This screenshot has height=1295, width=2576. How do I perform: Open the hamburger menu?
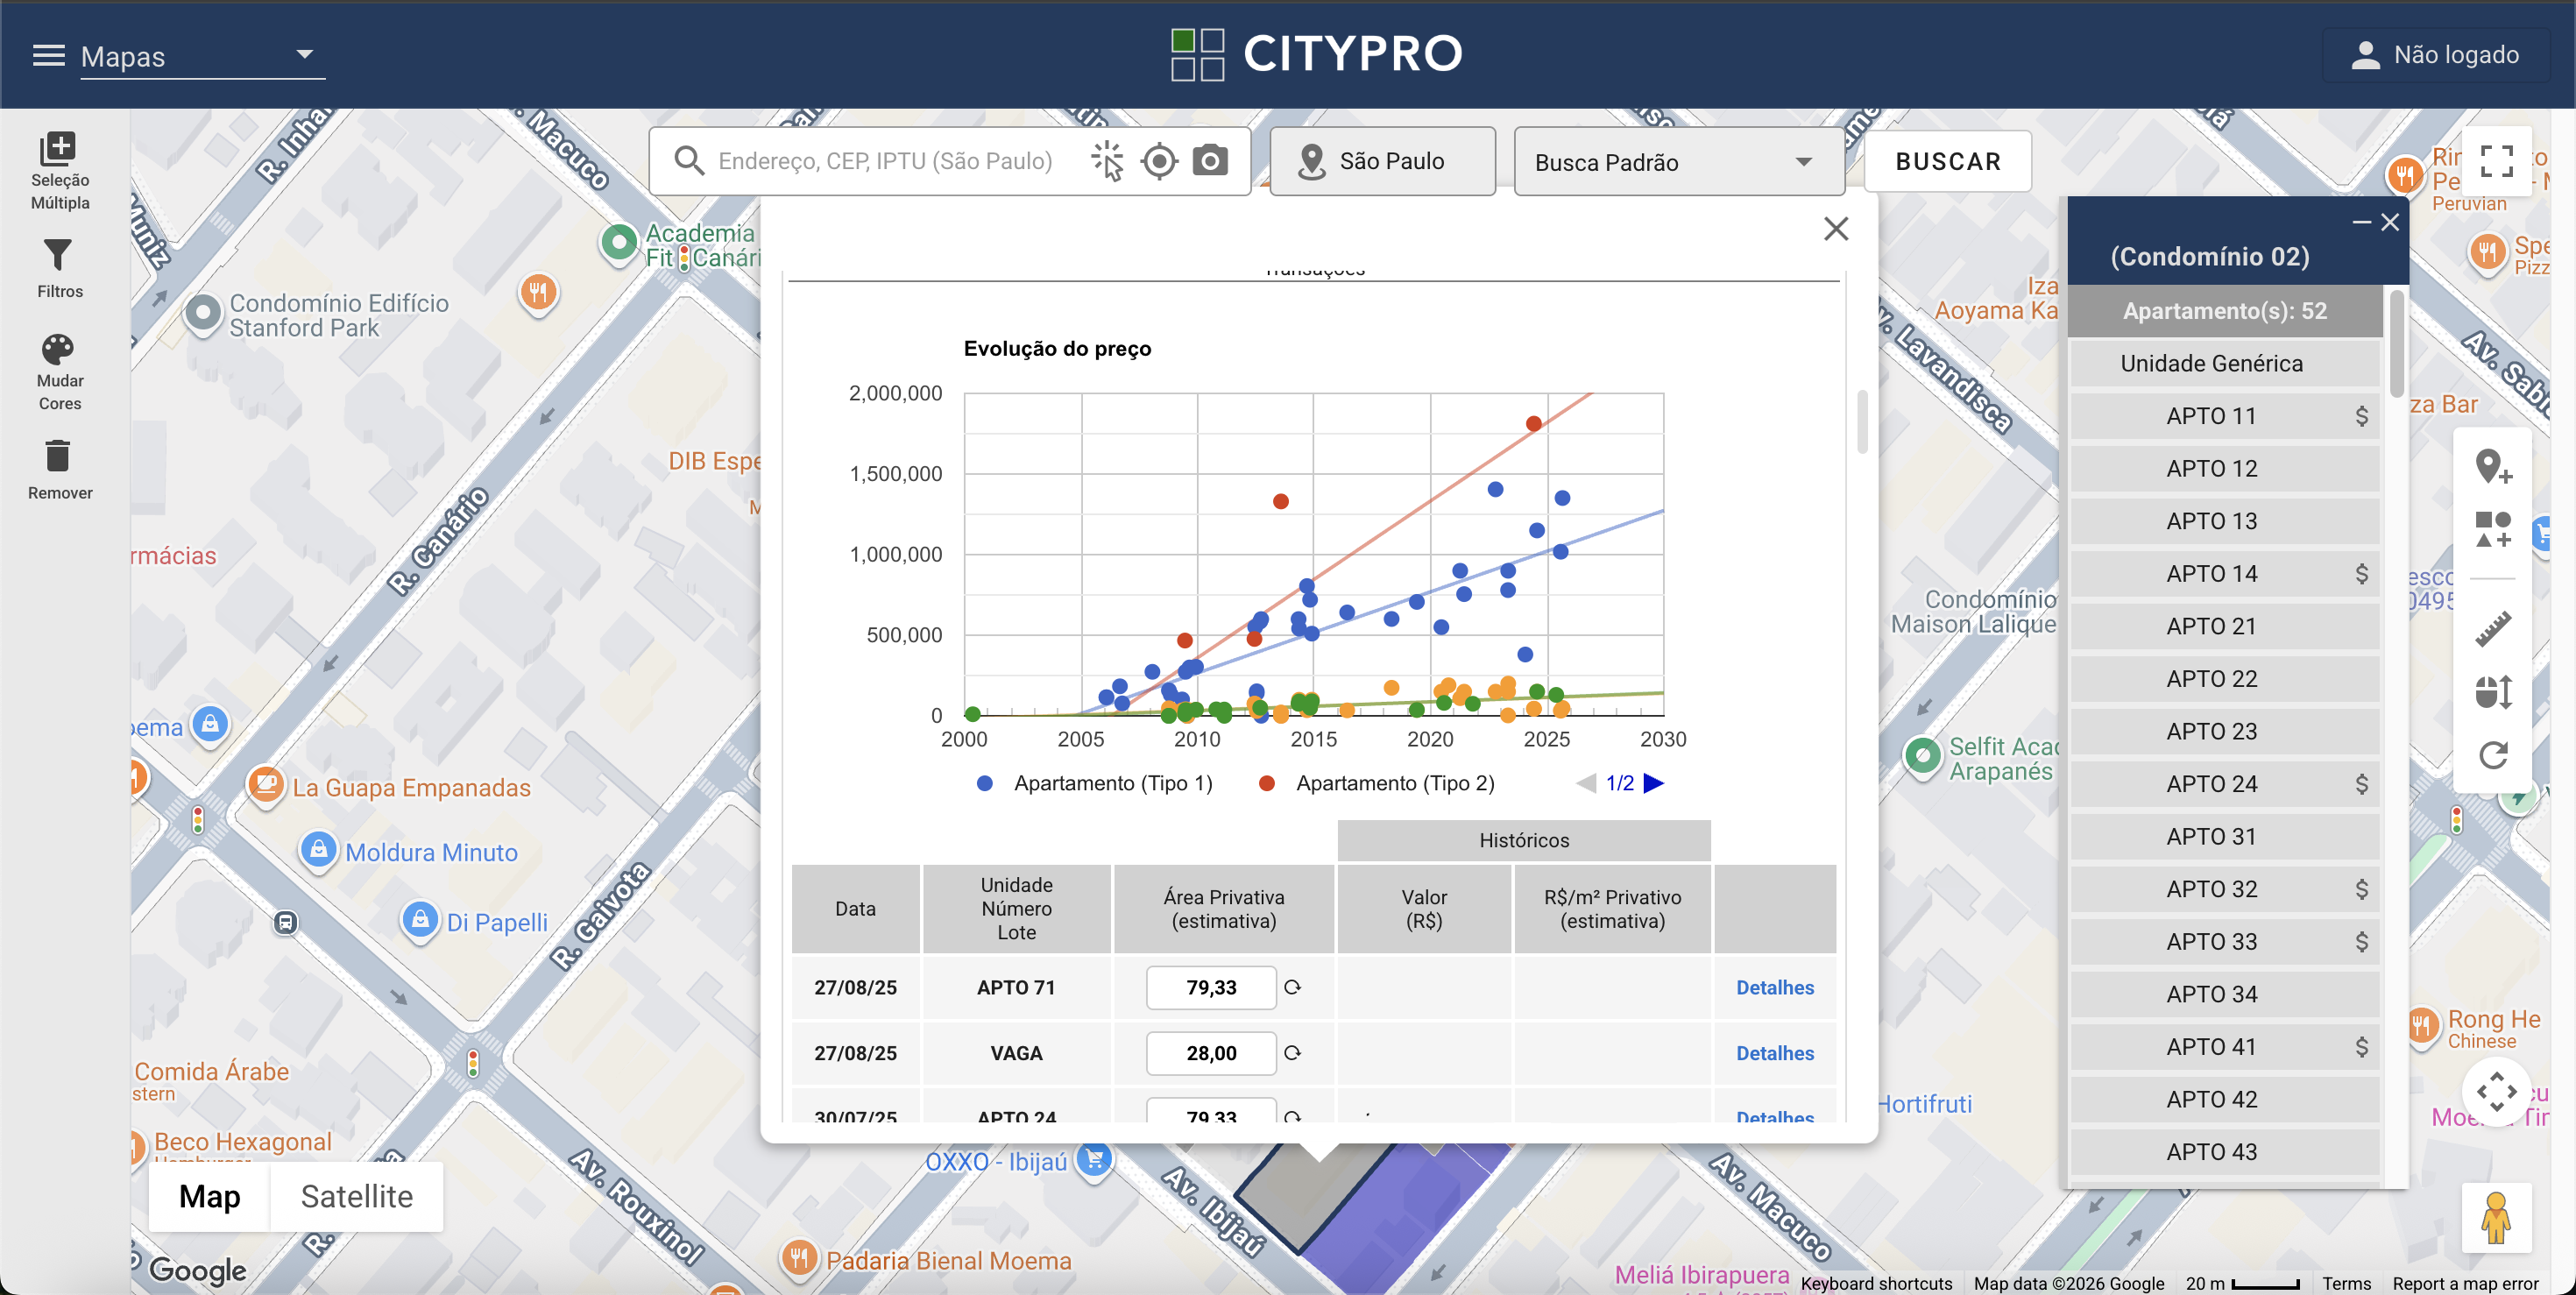(48, 55)
